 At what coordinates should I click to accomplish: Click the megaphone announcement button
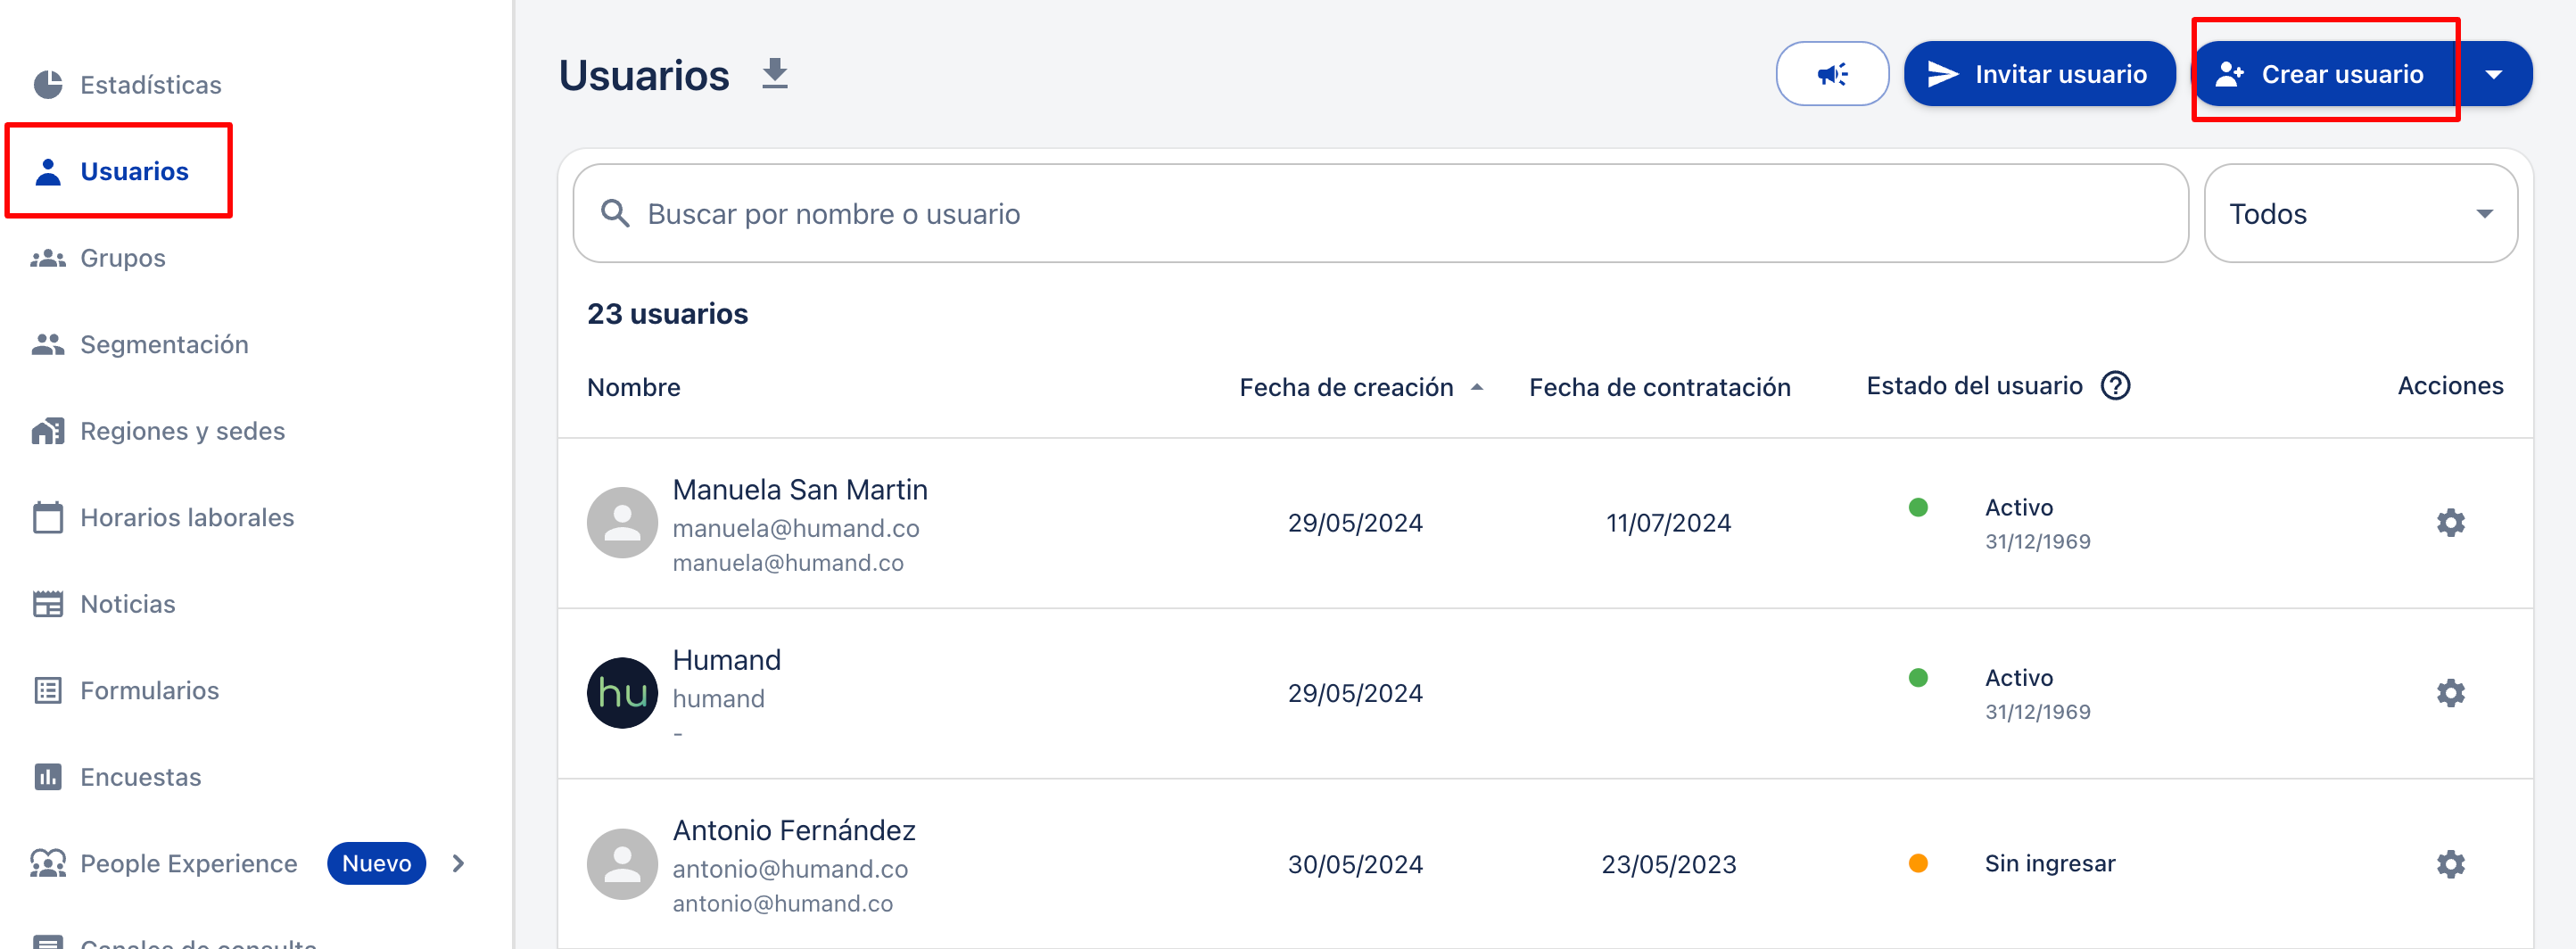pyautogui.click(x=1831, y=74)
